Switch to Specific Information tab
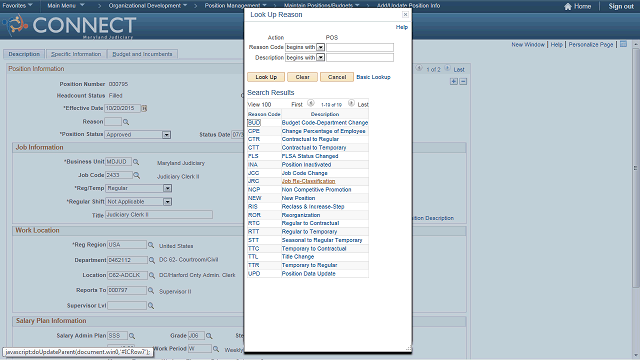Screen dimensions: 640x360 tap(76, 54)
